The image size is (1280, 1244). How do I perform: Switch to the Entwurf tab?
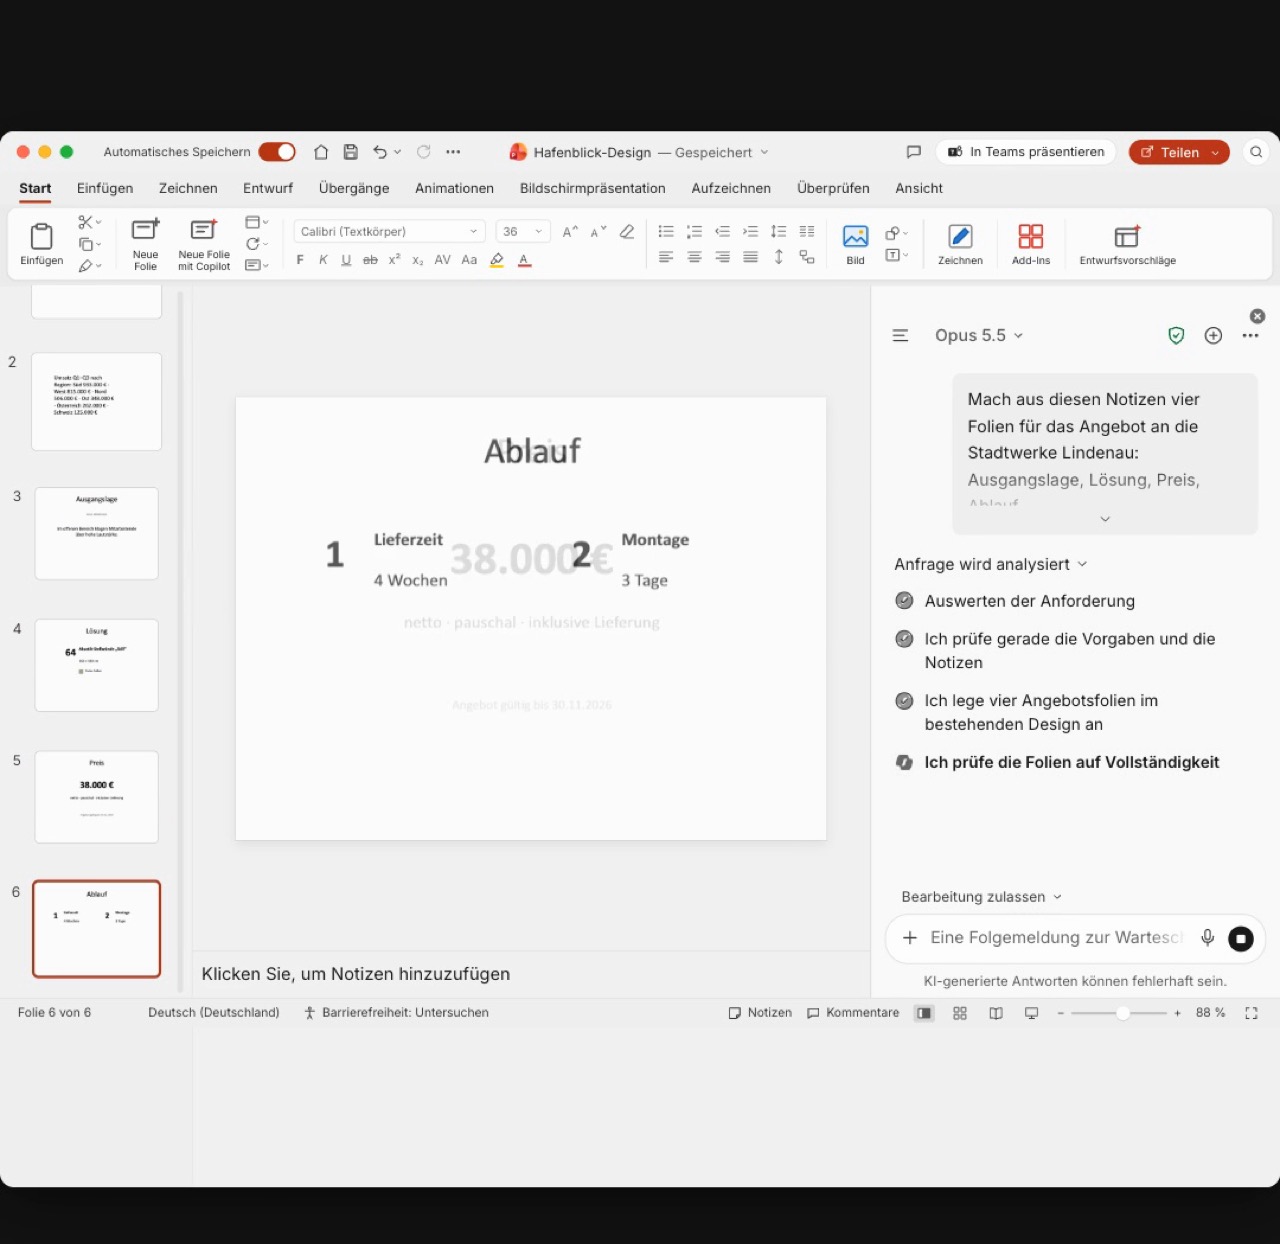[x=268, y=188]
